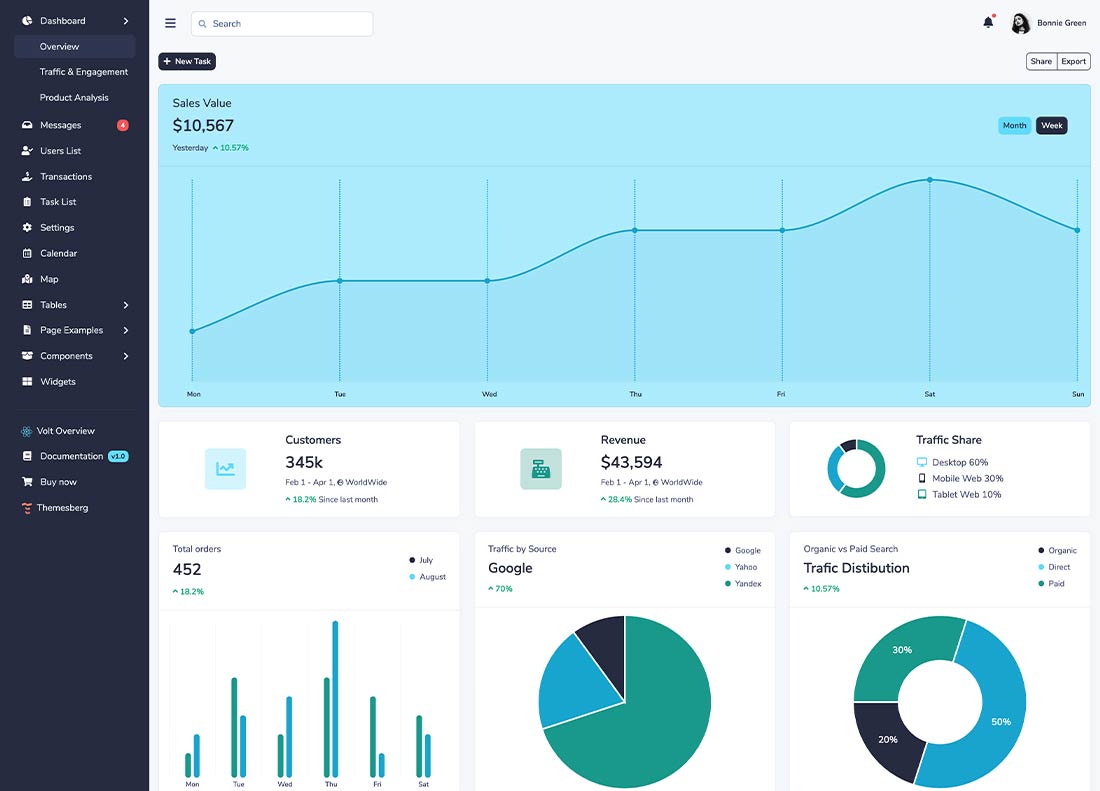The height and width of the screenshot is (791, 1100).
Task: Click the Revenue cash register icon
Action: [x=540, y=468]
